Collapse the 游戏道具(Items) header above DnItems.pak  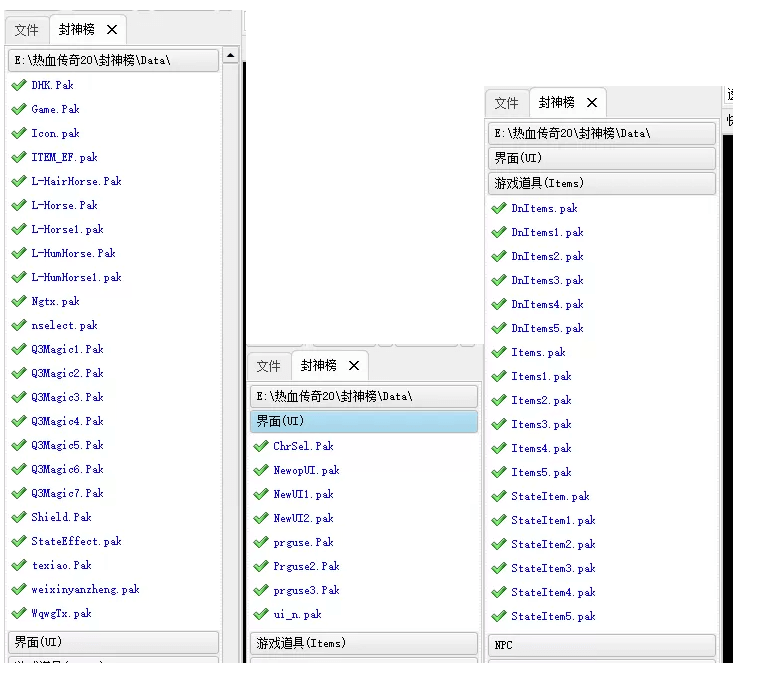coord(602,183)
